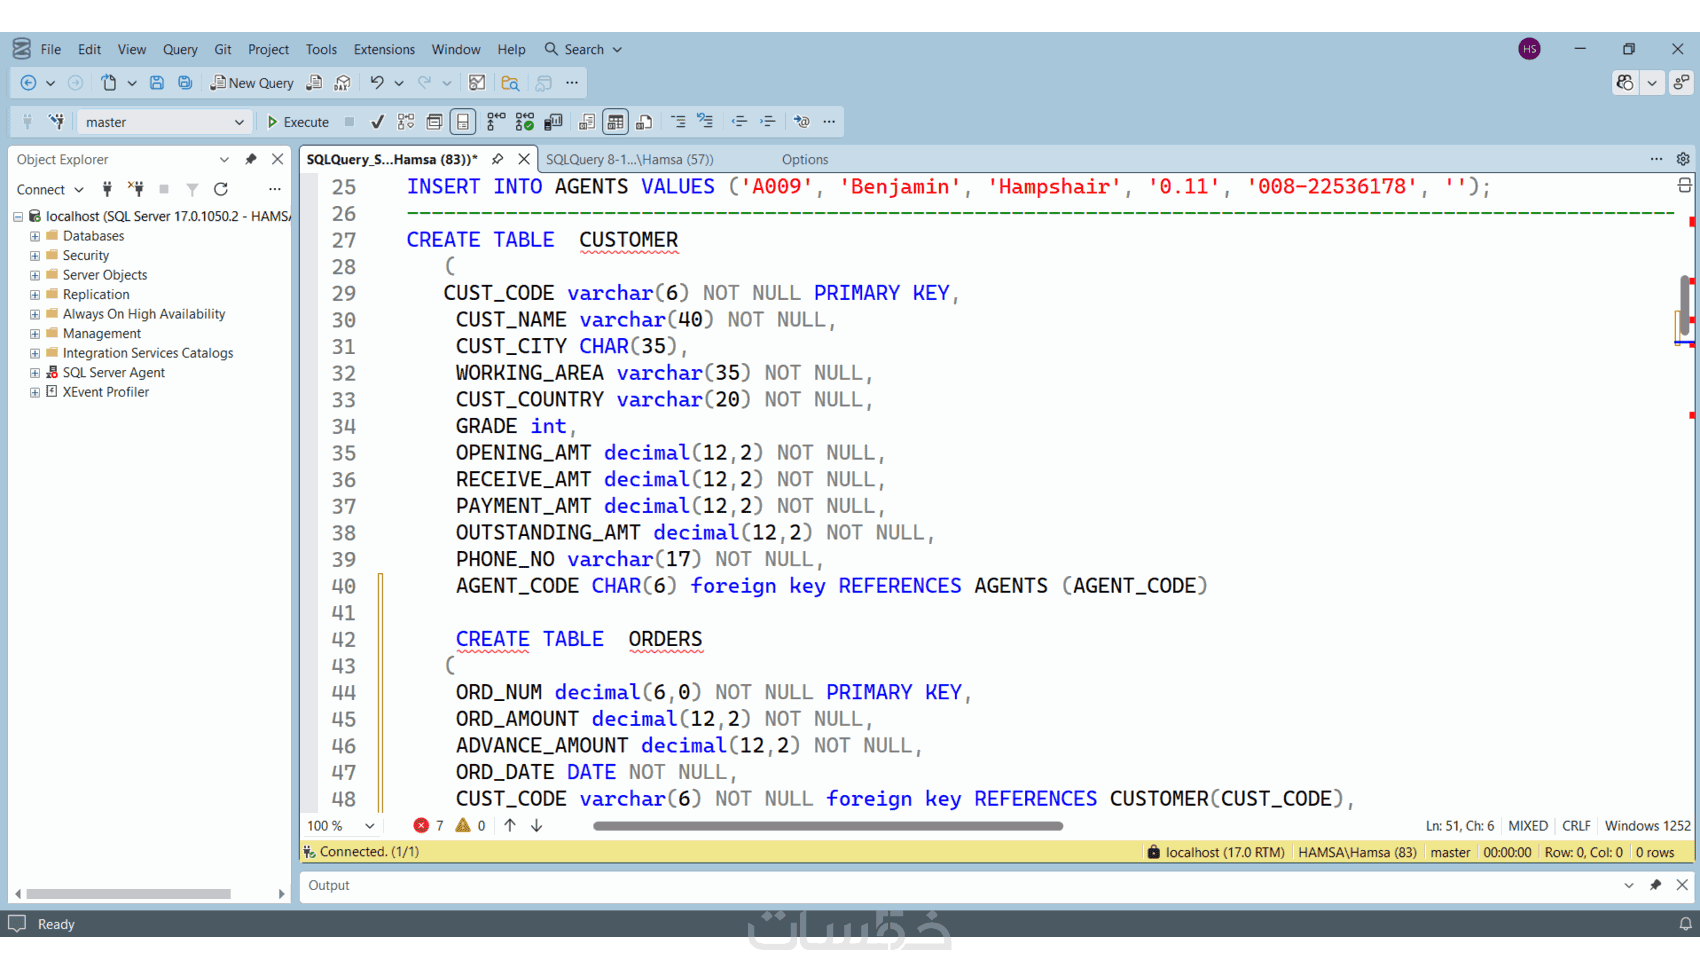The width and height of the screenshot is (1700, 970).
Task: Expand the Server Objects node
Action: [35, 275]
